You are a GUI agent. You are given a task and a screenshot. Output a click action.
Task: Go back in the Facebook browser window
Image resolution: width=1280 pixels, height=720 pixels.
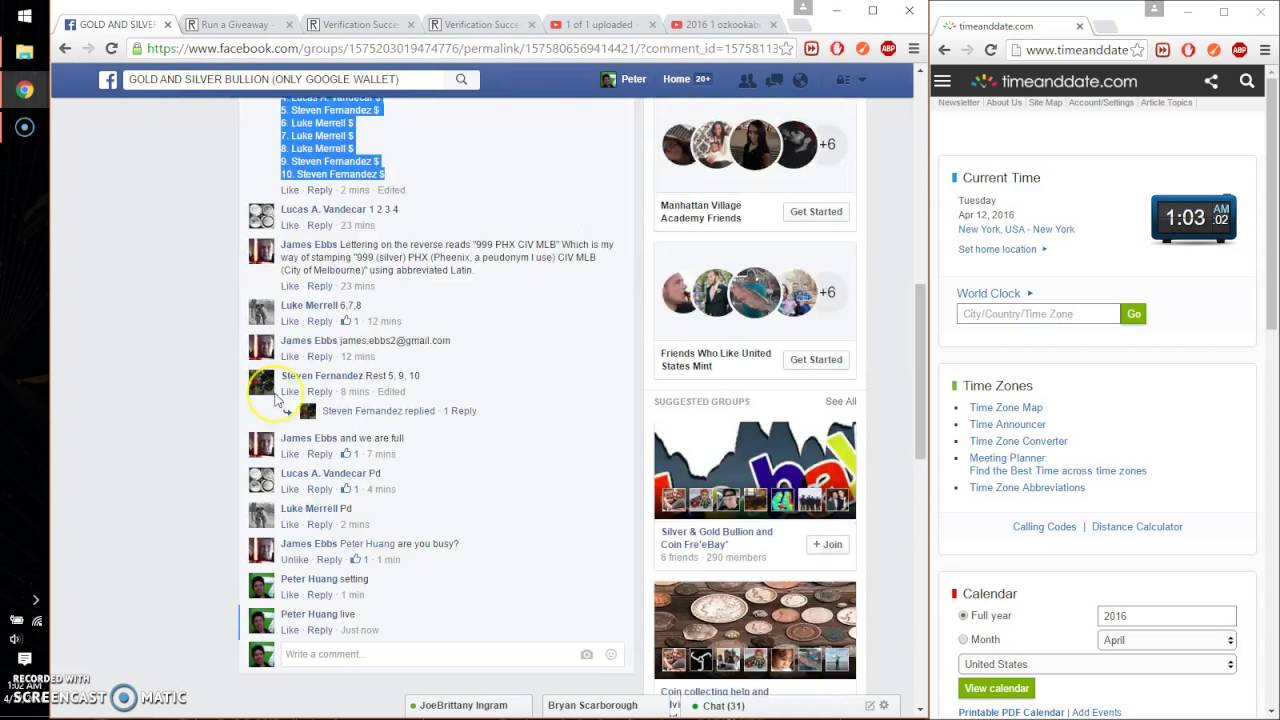[x=66, y=48]
